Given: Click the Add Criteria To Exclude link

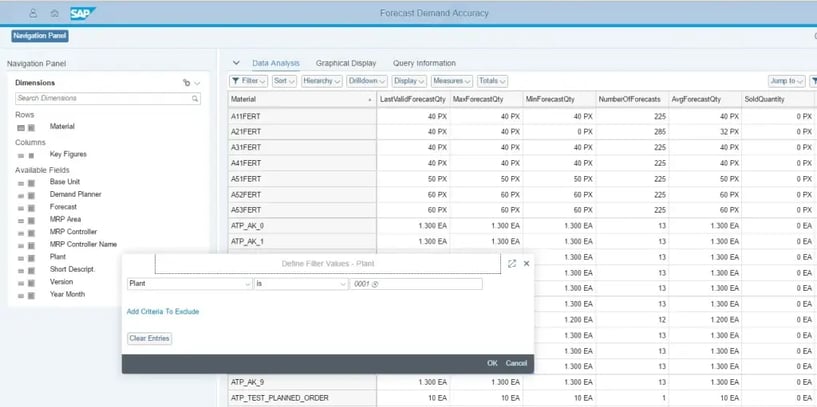Looking at the screenshot, I should (x=163, y=312).
